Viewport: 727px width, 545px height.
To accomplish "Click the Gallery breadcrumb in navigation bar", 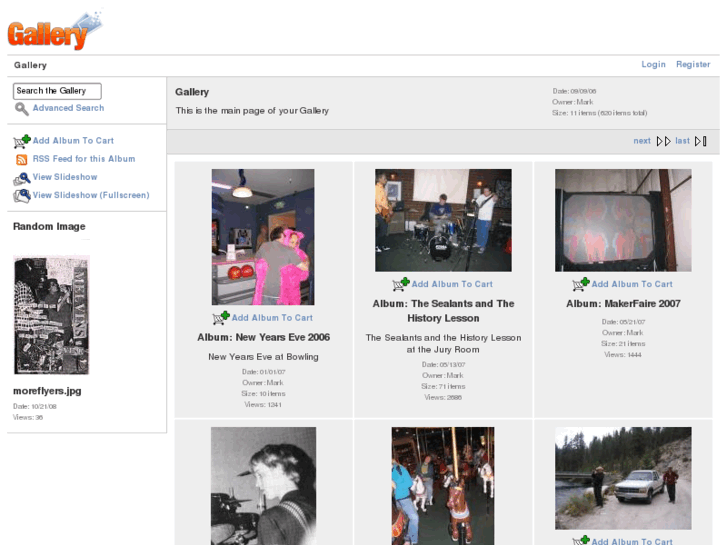I will pyautogui.click(x=30, y=65).
